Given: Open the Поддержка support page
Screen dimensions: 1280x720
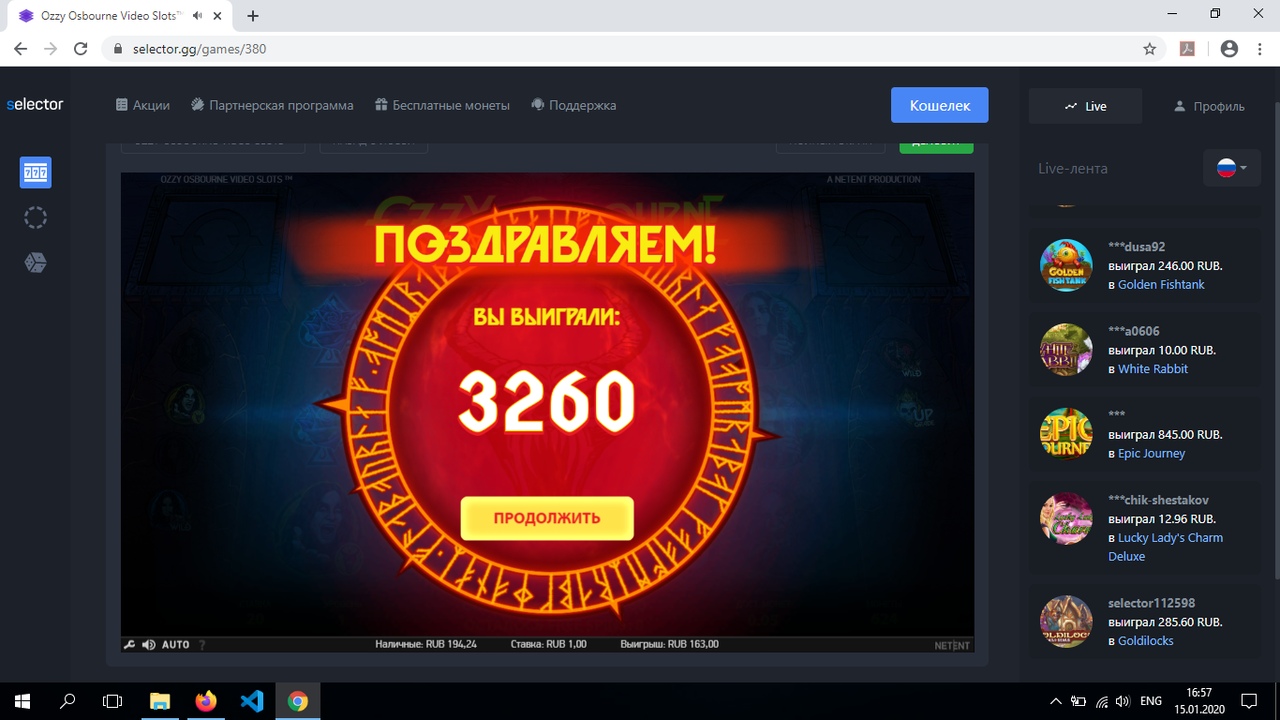Looking at the screenshot, I should click(573, 105).
